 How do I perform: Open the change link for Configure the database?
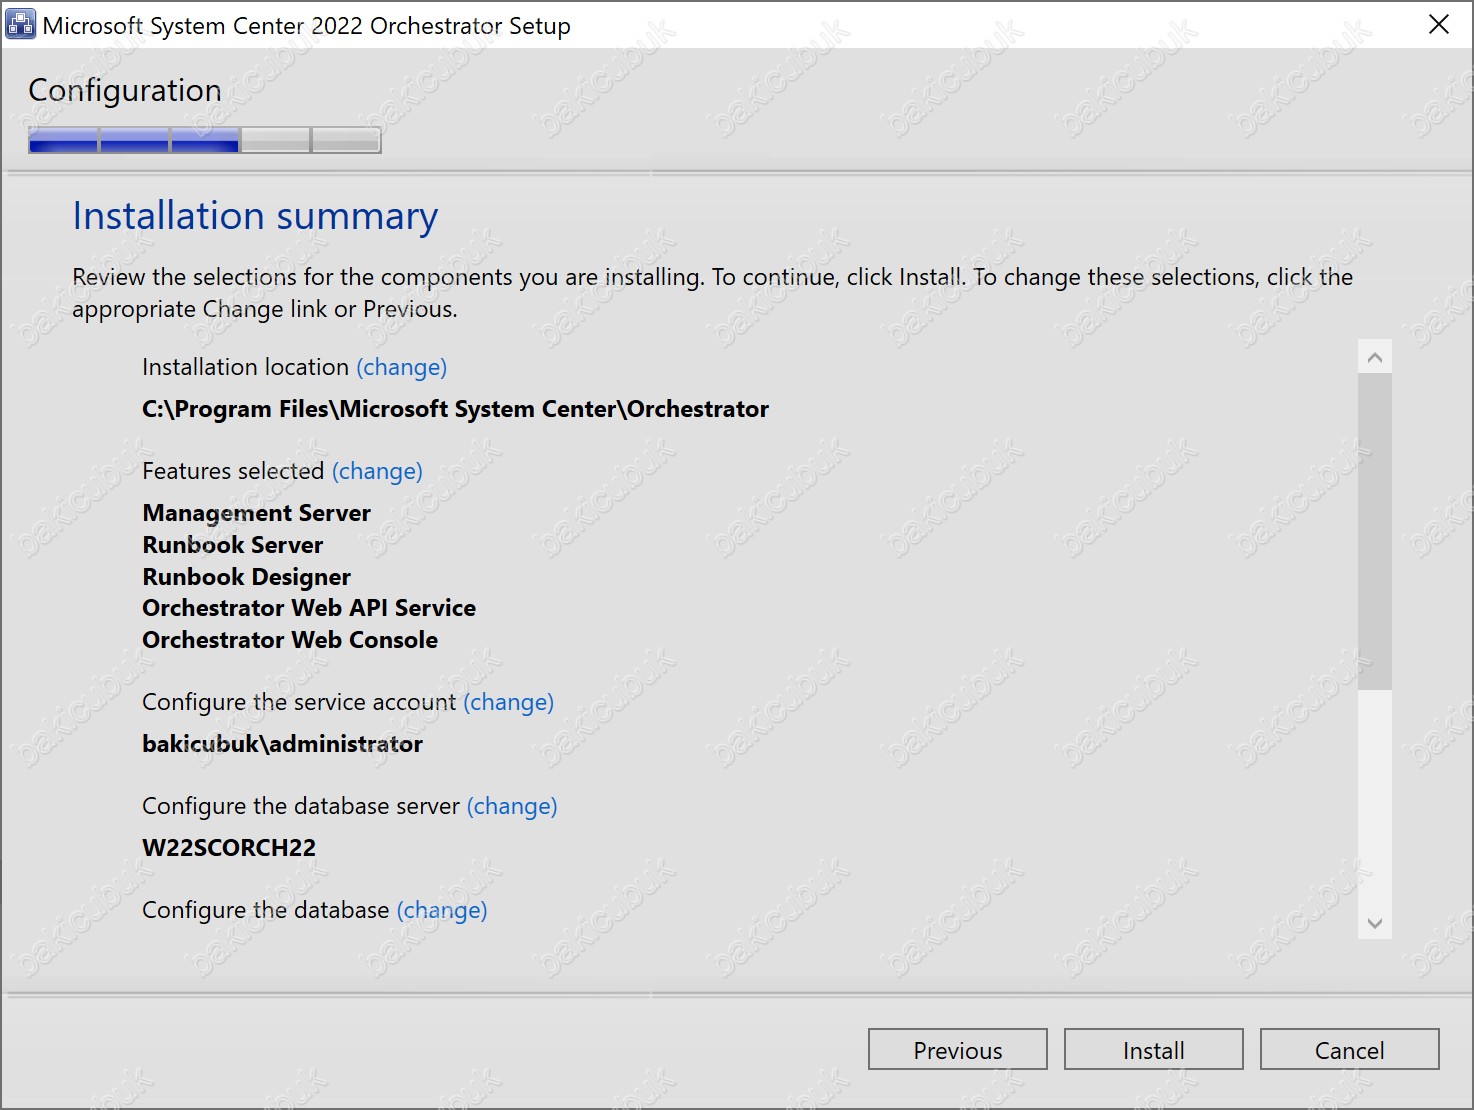442,910
